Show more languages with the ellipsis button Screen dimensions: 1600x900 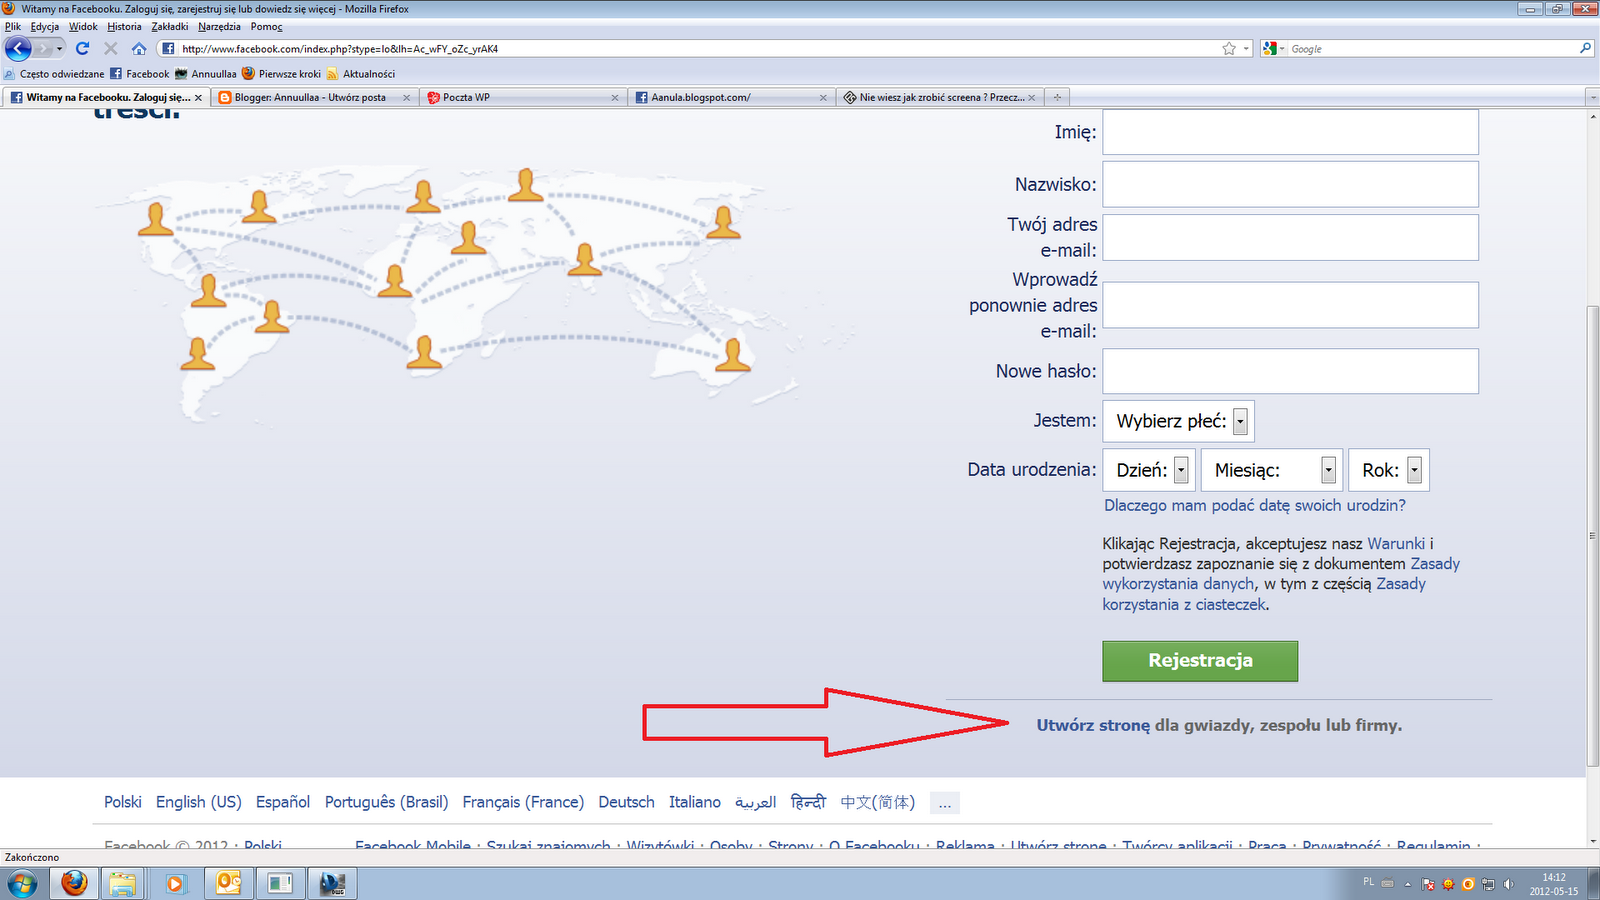tap(944, 803)
